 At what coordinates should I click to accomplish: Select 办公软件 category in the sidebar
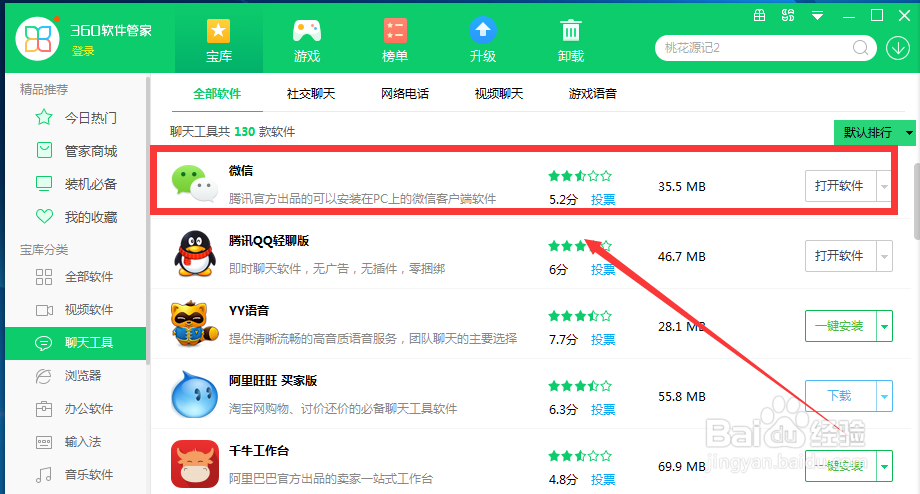(75, 408)
